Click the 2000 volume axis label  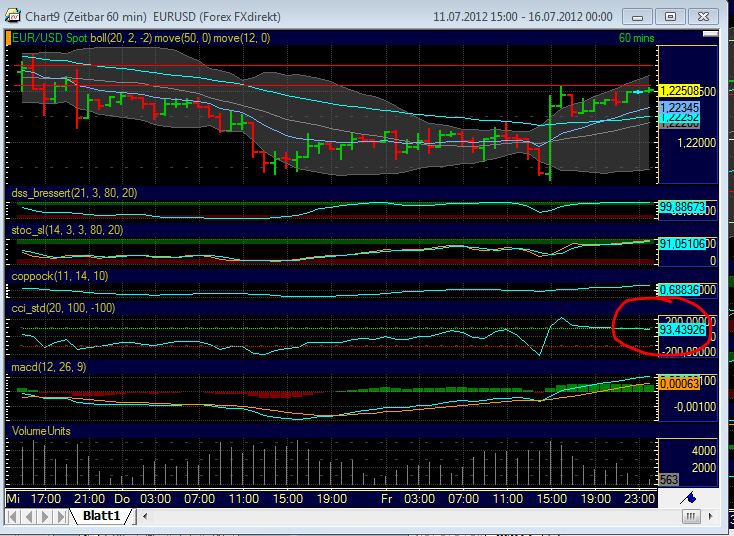tap(704, 468)
